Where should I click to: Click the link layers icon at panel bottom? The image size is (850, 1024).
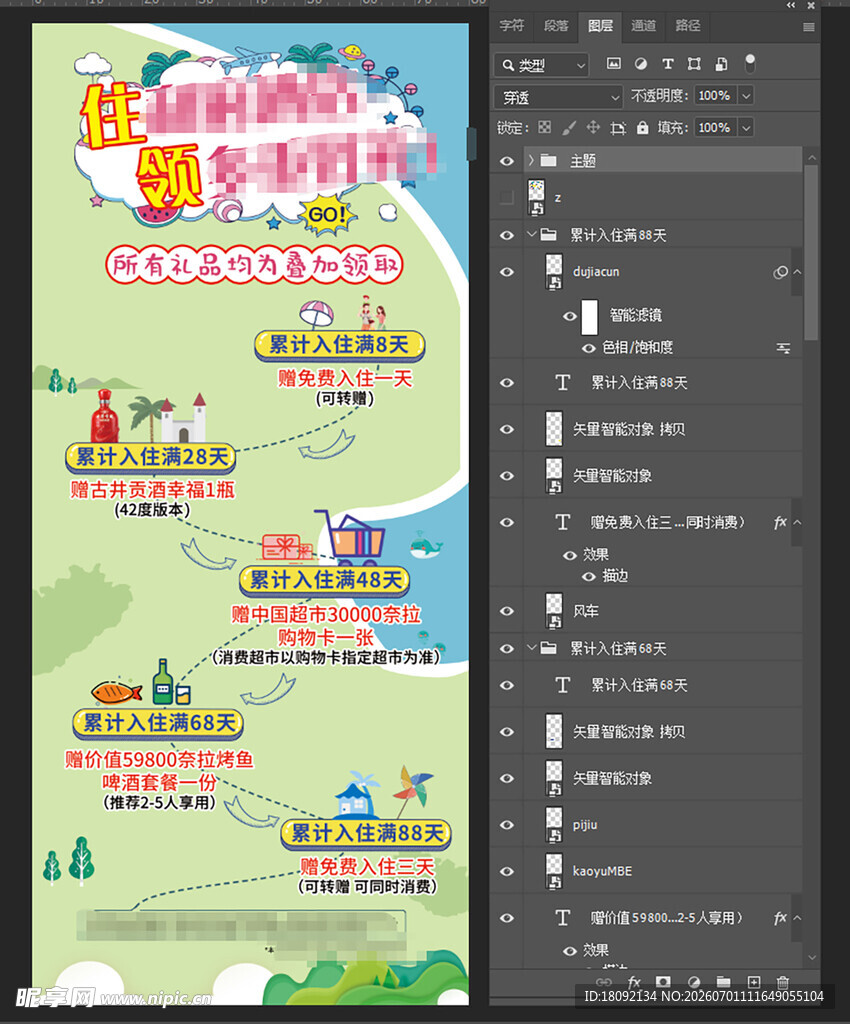tap(604, 982)
